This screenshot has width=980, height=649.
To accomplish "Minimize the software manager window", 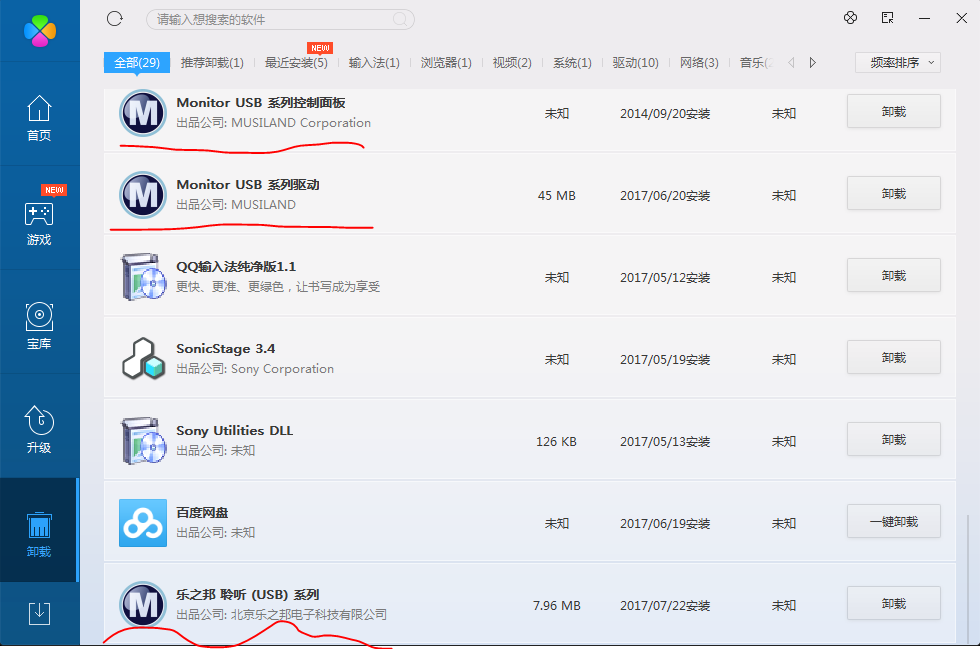I will coord(924,18).
